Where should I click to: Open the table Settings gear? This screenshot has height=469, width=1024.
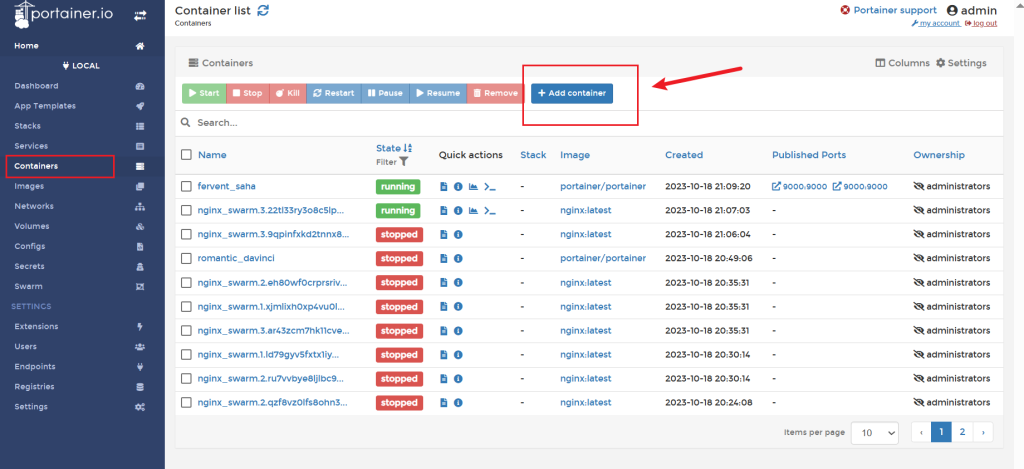[961, 63]
